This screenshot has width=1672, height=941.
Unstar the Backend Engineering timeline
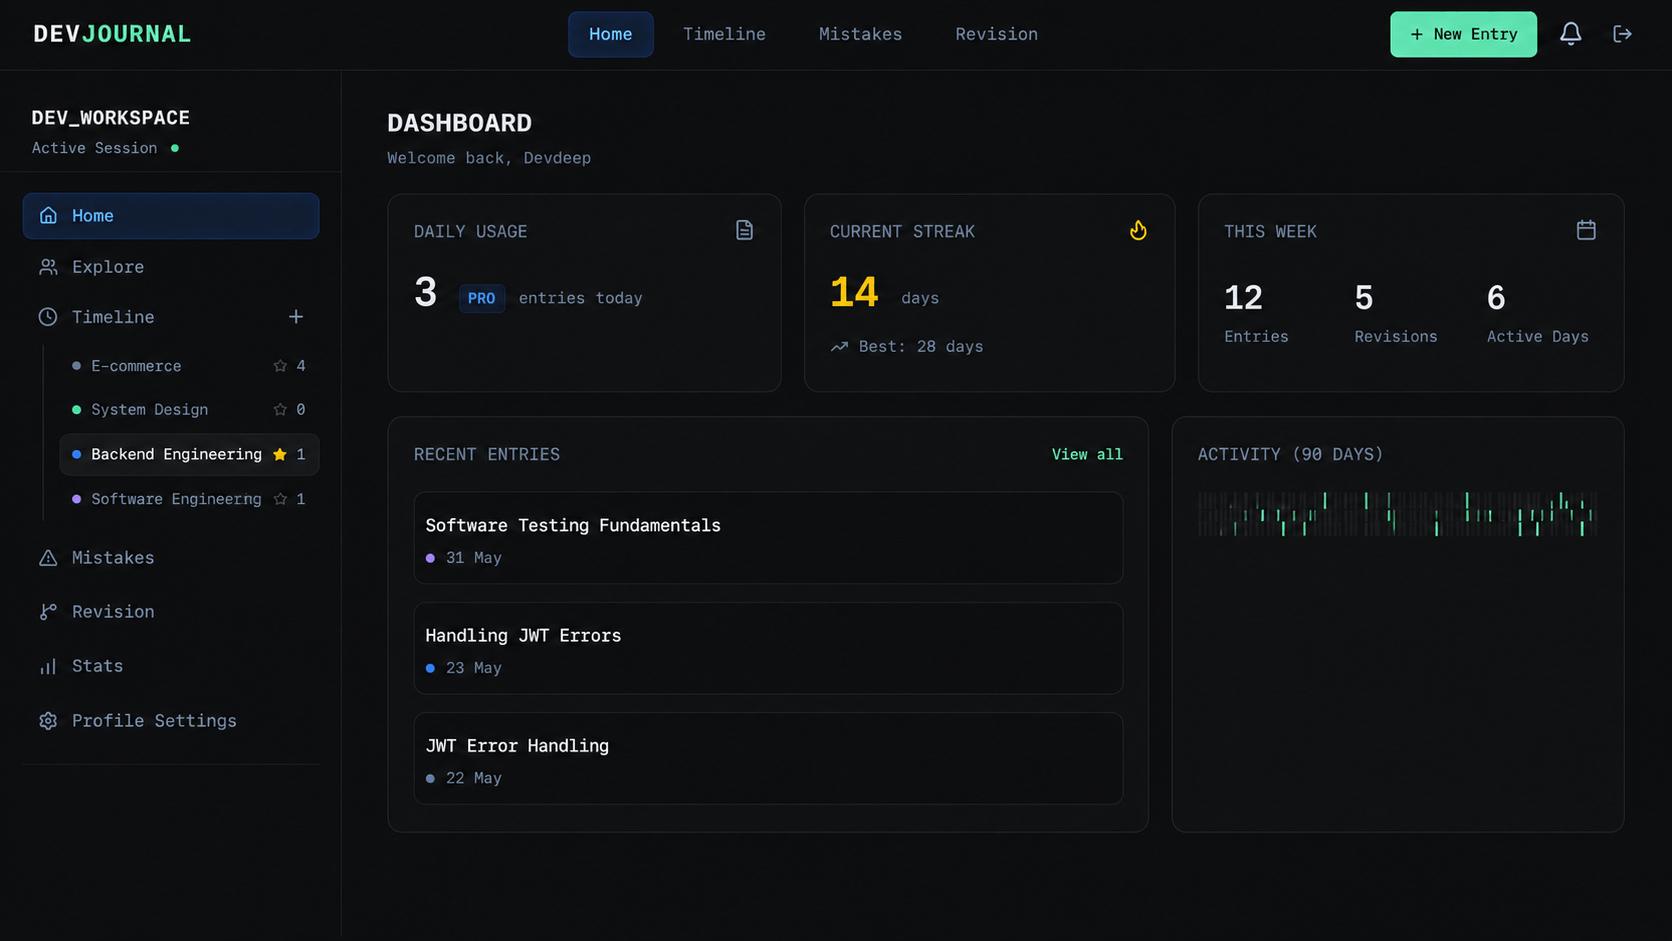pyautogui.click(x=280, y=454)
